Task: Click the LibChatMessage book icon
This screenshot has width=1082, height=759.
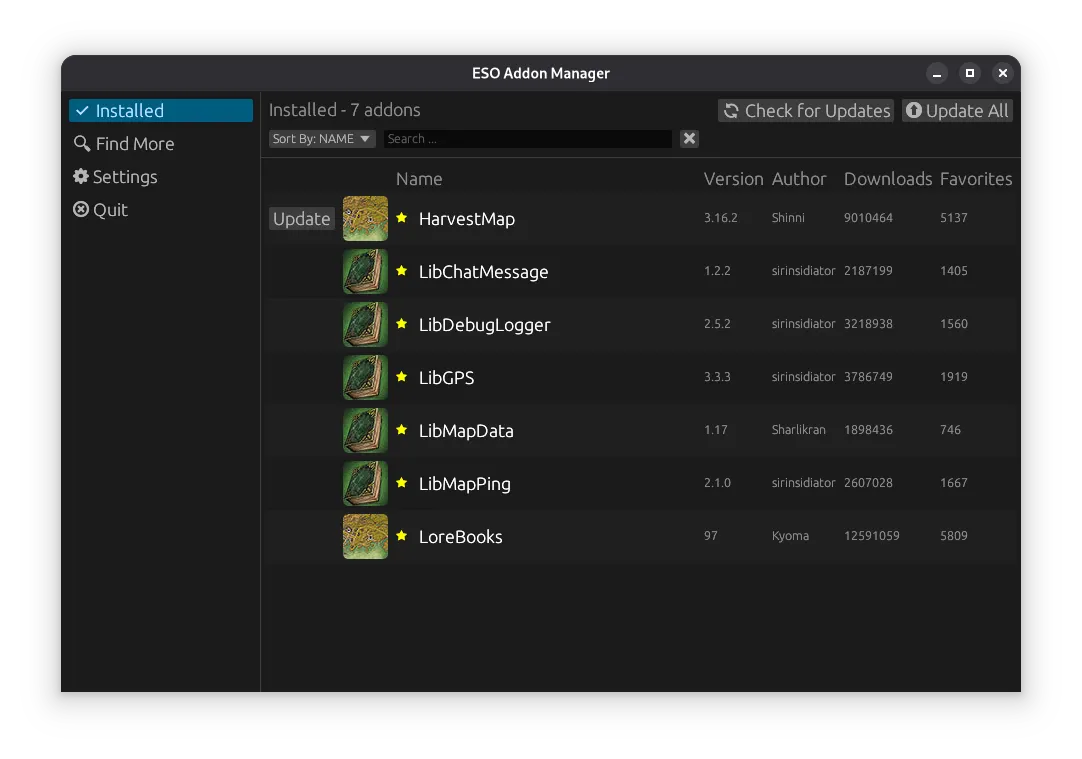Action: pyautogui.click(x=365, y=271)
